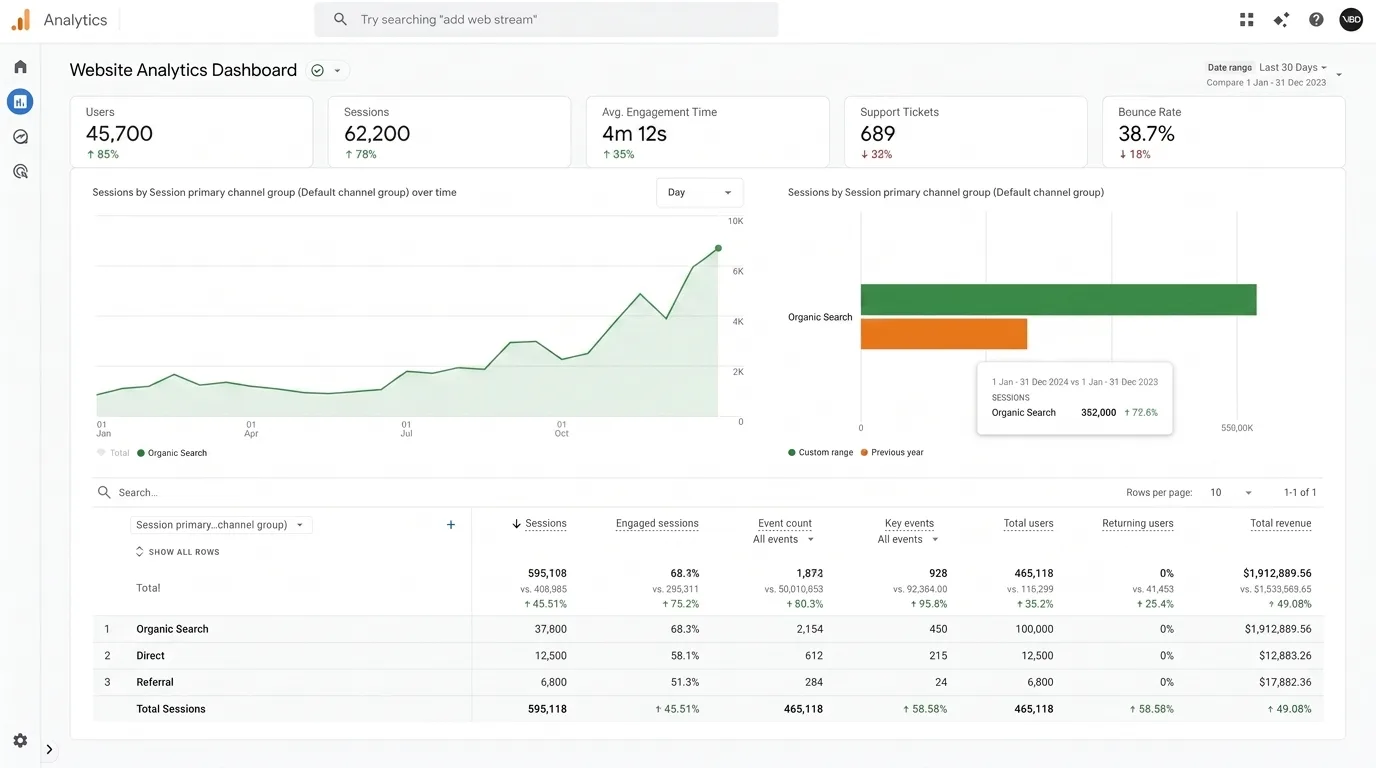The image size is (1376, 768).
Task: Open the dropdown arrow next to the dashboard title
Action: (337, 70)
